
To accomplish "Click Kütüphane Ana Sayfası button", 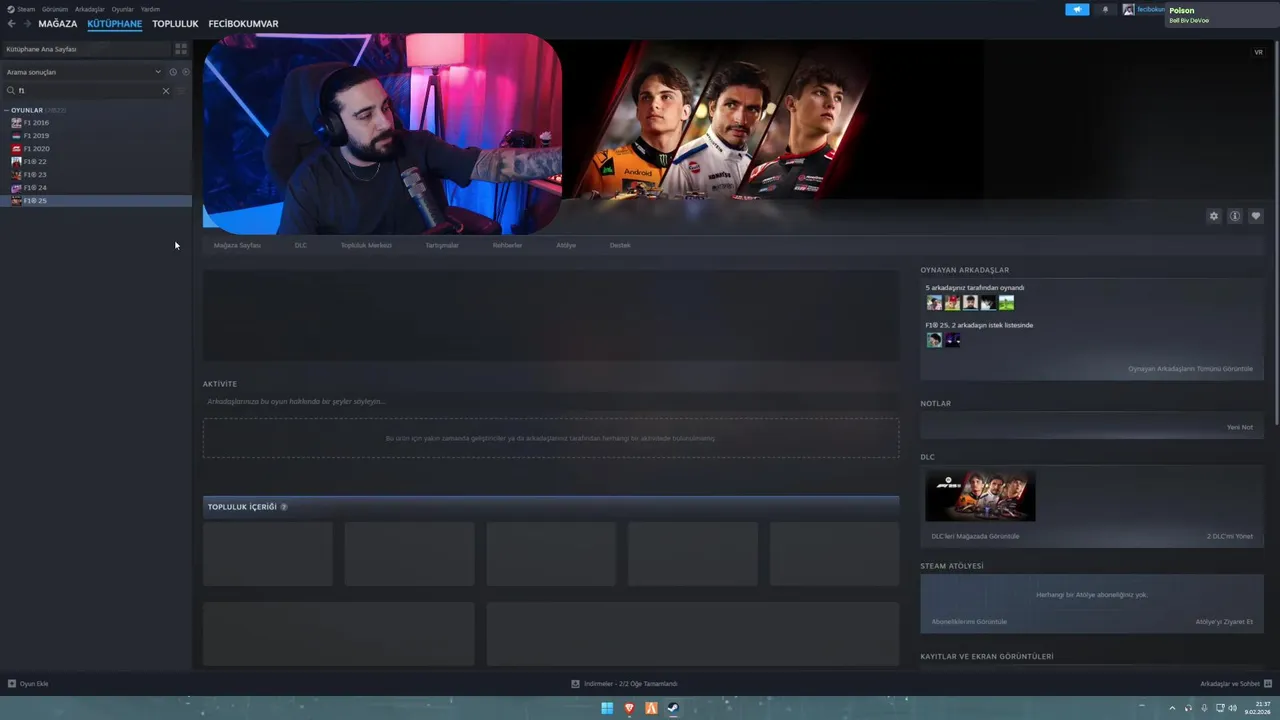I will [85, 48].
